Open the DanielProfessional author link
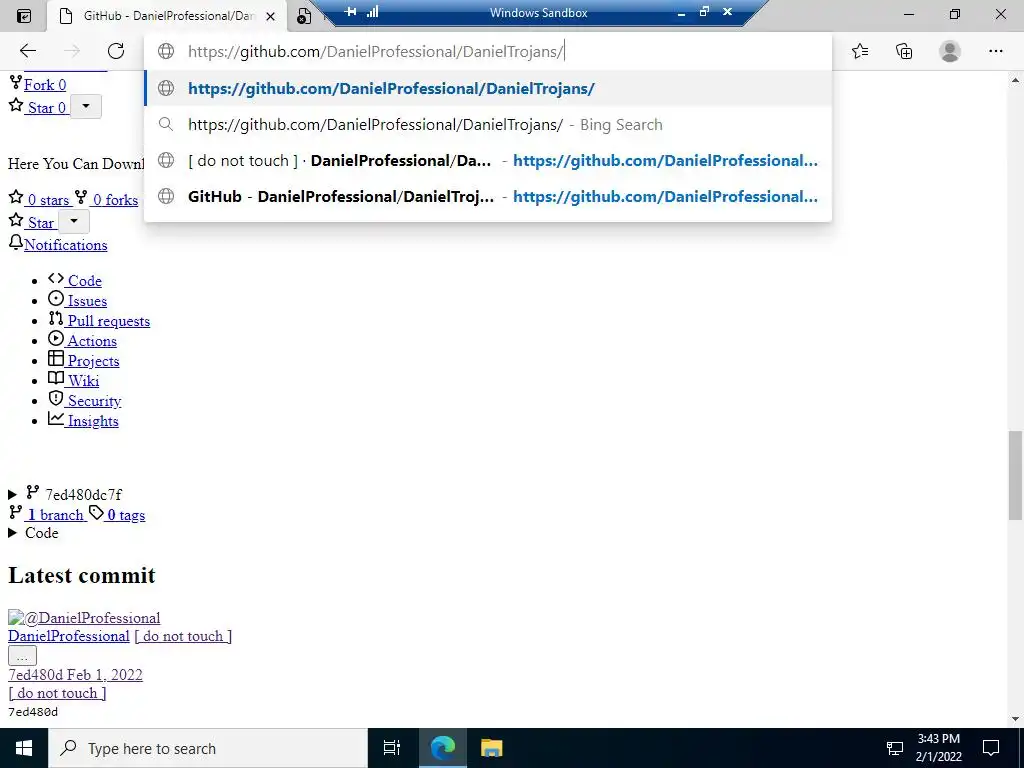1024x768 pixels. click(69, 636)
